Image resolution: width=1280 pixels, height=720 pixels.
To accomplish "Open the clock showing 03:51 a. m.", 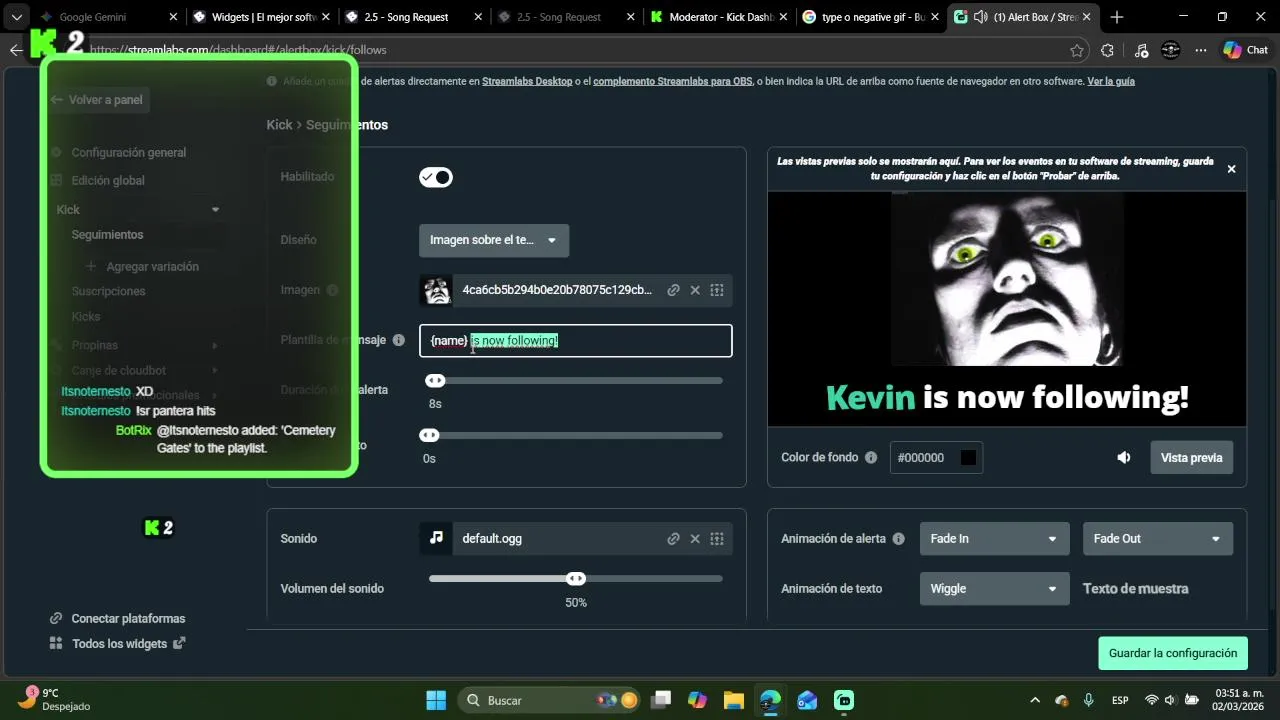I will (1239, 700).
